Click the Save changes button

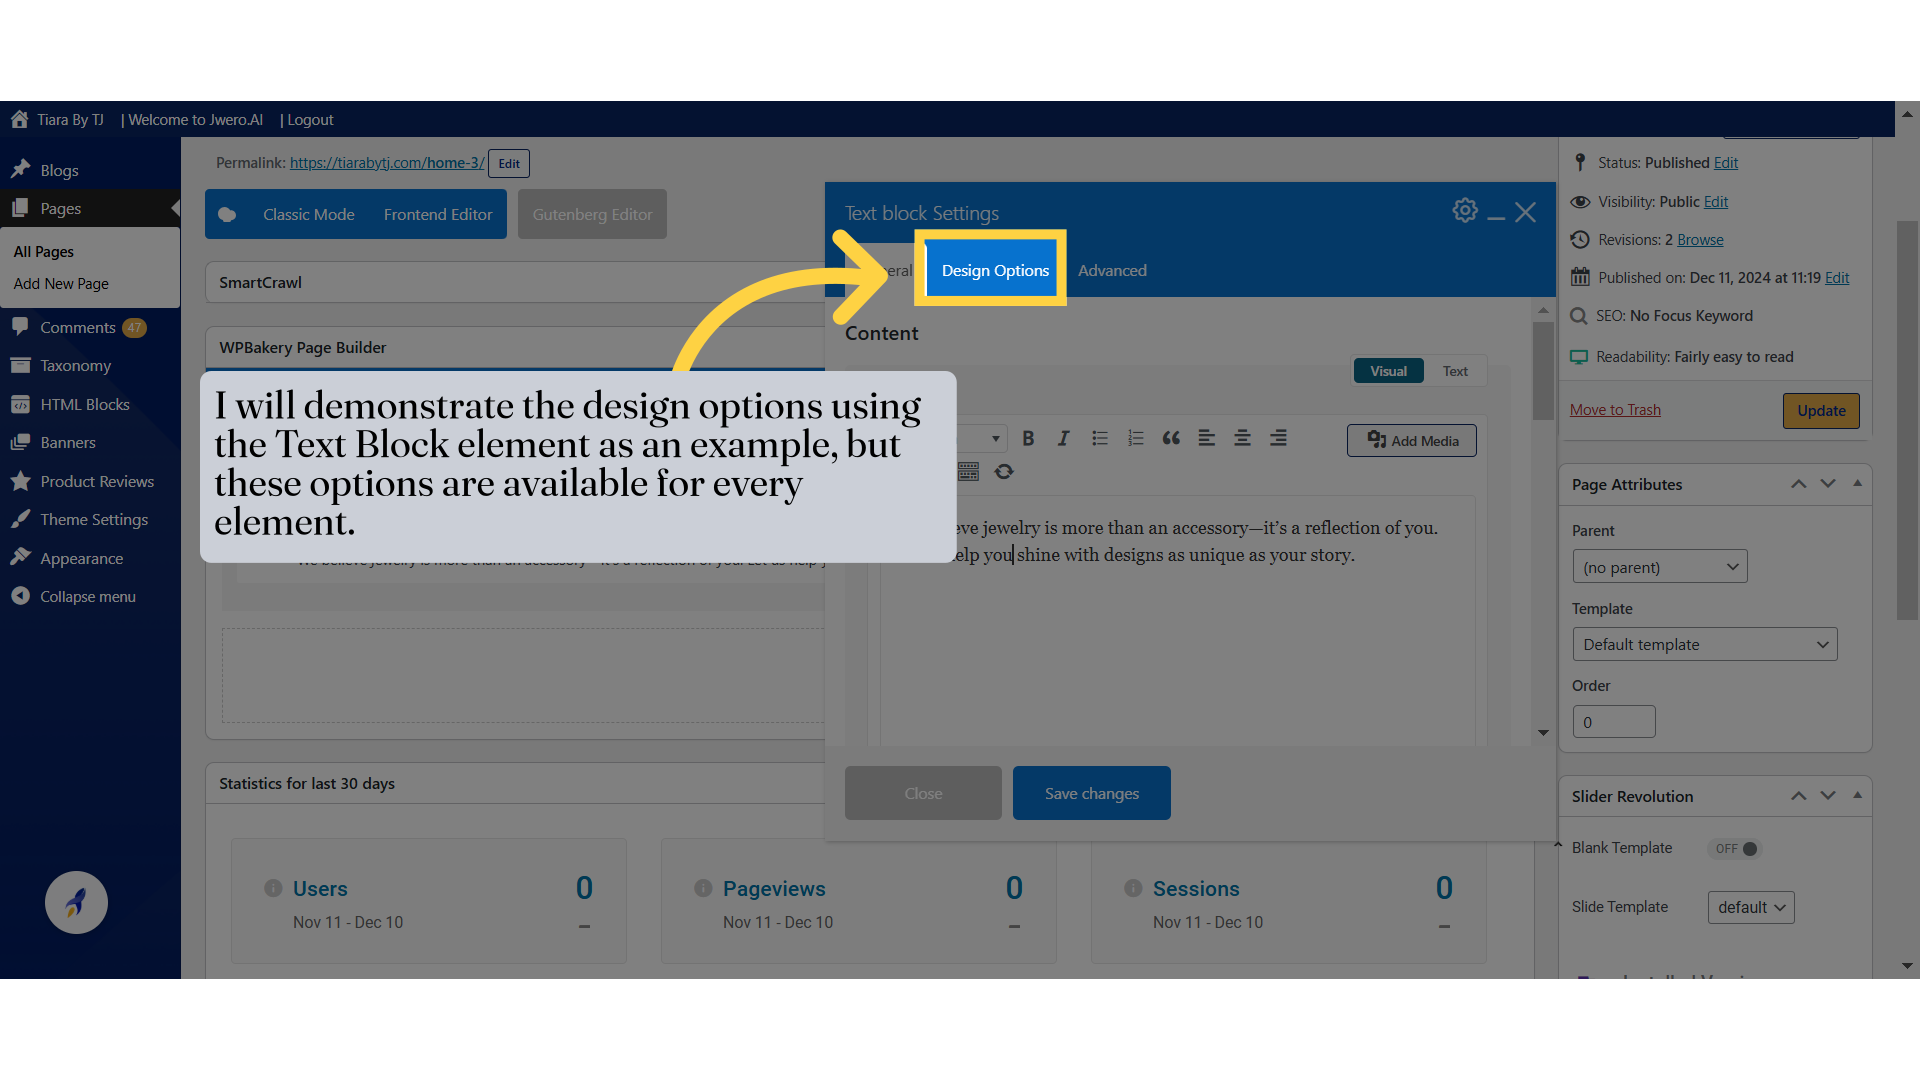(x=1091, y=793)
